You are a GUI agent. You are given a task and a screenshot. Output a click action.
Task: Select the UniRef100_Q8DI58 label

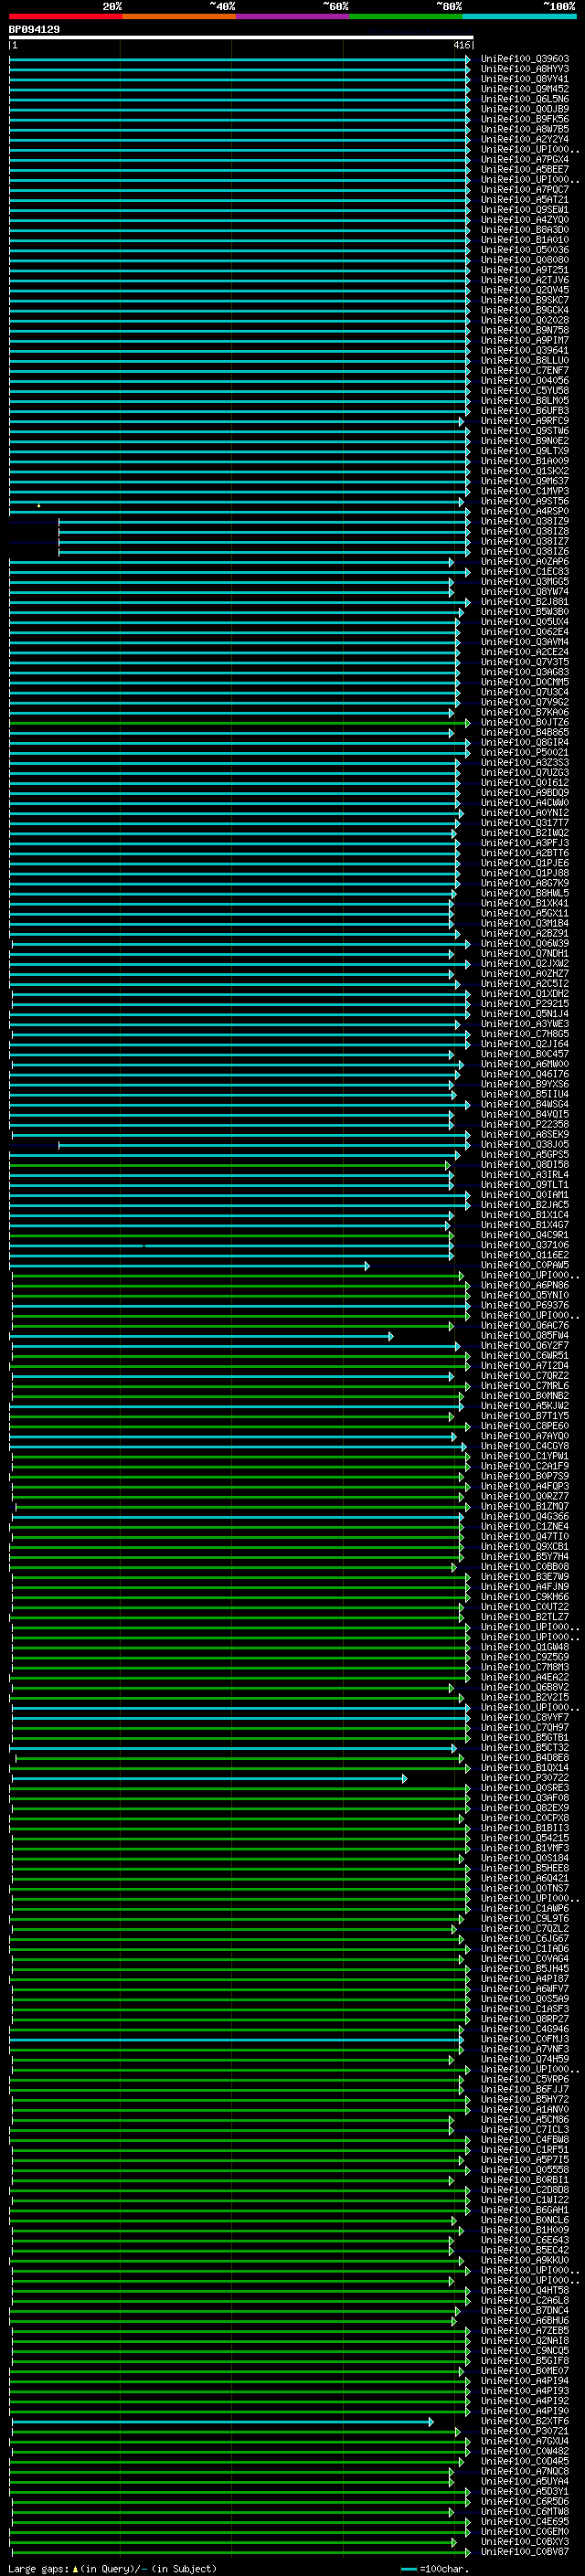click(525, 1164)
